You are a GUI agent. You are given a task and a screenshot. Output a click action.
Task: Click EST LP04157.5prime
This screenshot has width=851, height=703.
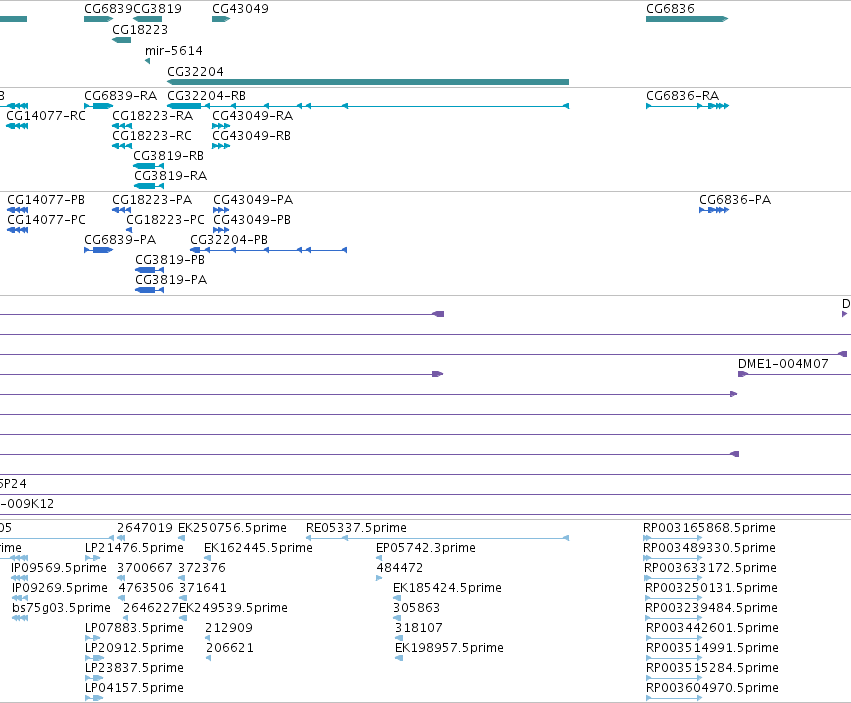(94, 698)
